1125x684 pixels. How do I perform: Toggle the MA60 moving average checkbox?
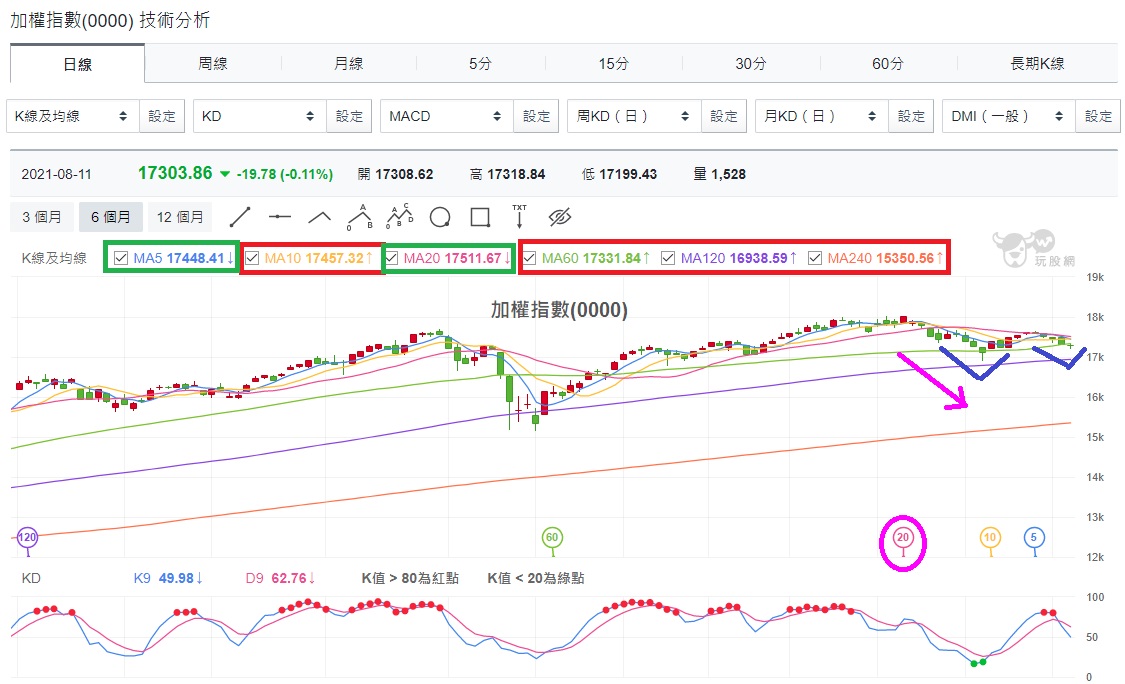pyautogui.click(x=529, y=258)
